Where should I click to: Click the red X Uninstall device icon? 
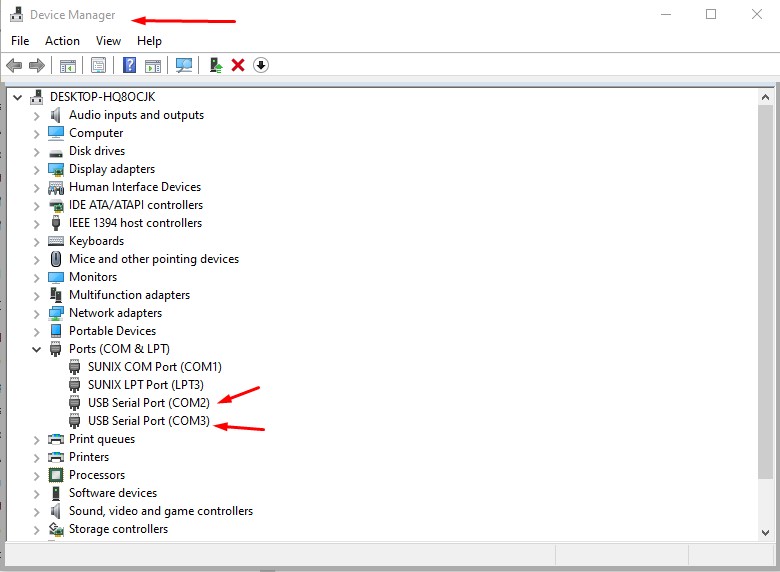pos(238,65)
